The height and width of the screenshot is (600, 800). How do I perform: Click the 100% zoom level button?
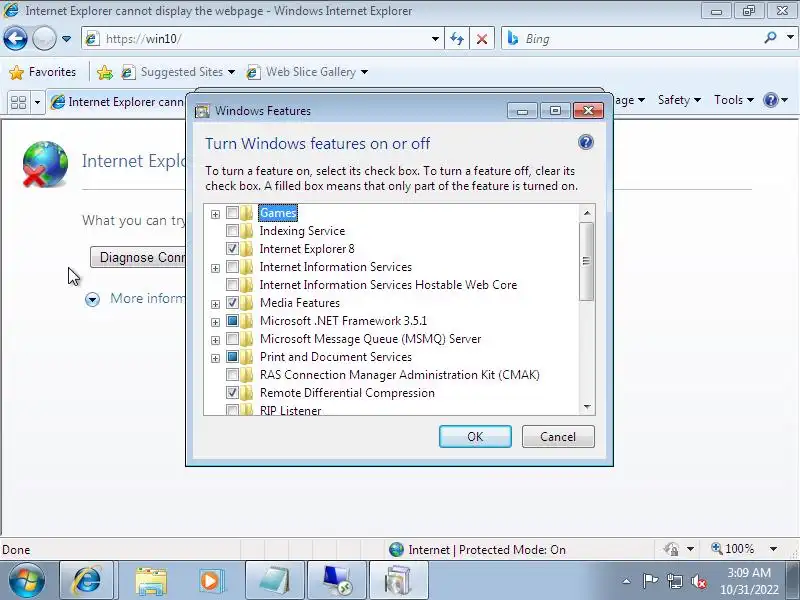(x=733, y=549)
